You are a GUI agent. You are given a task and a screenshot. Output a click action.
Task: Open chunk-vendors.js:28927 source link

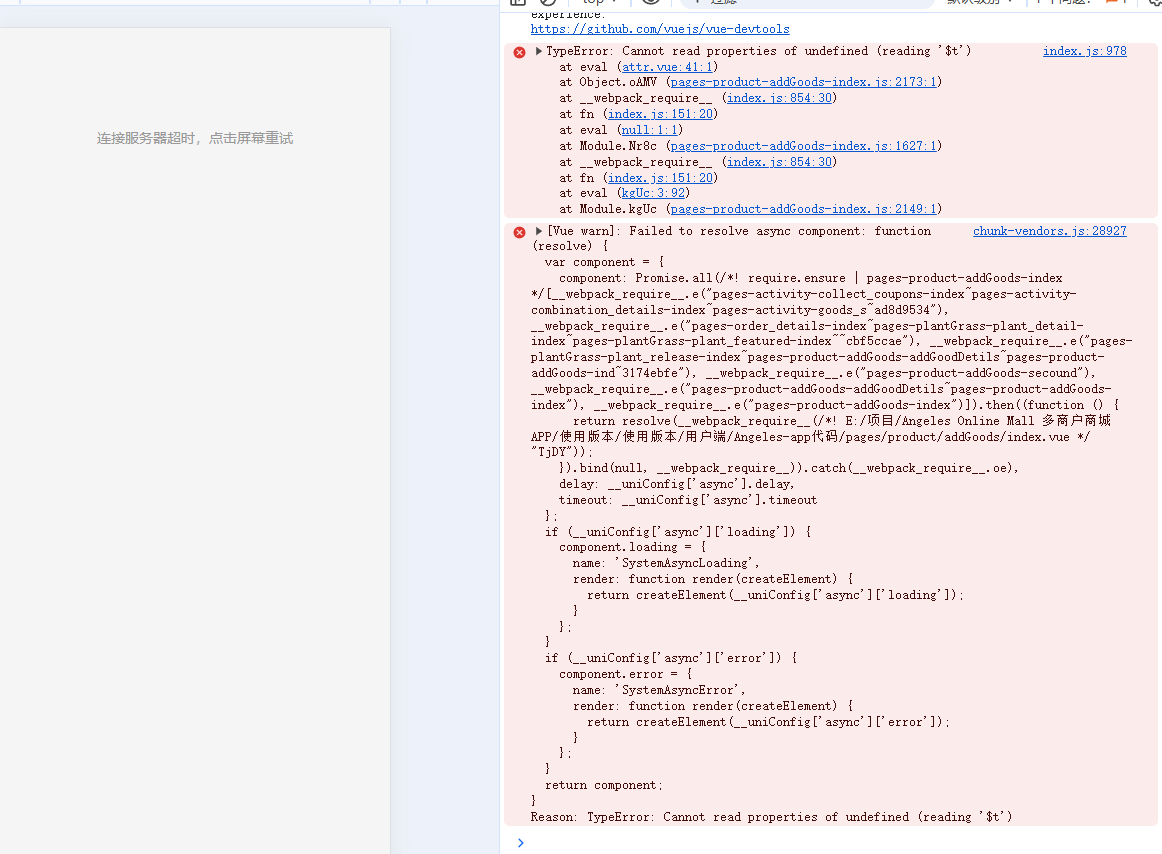[x=1049, y=231]
